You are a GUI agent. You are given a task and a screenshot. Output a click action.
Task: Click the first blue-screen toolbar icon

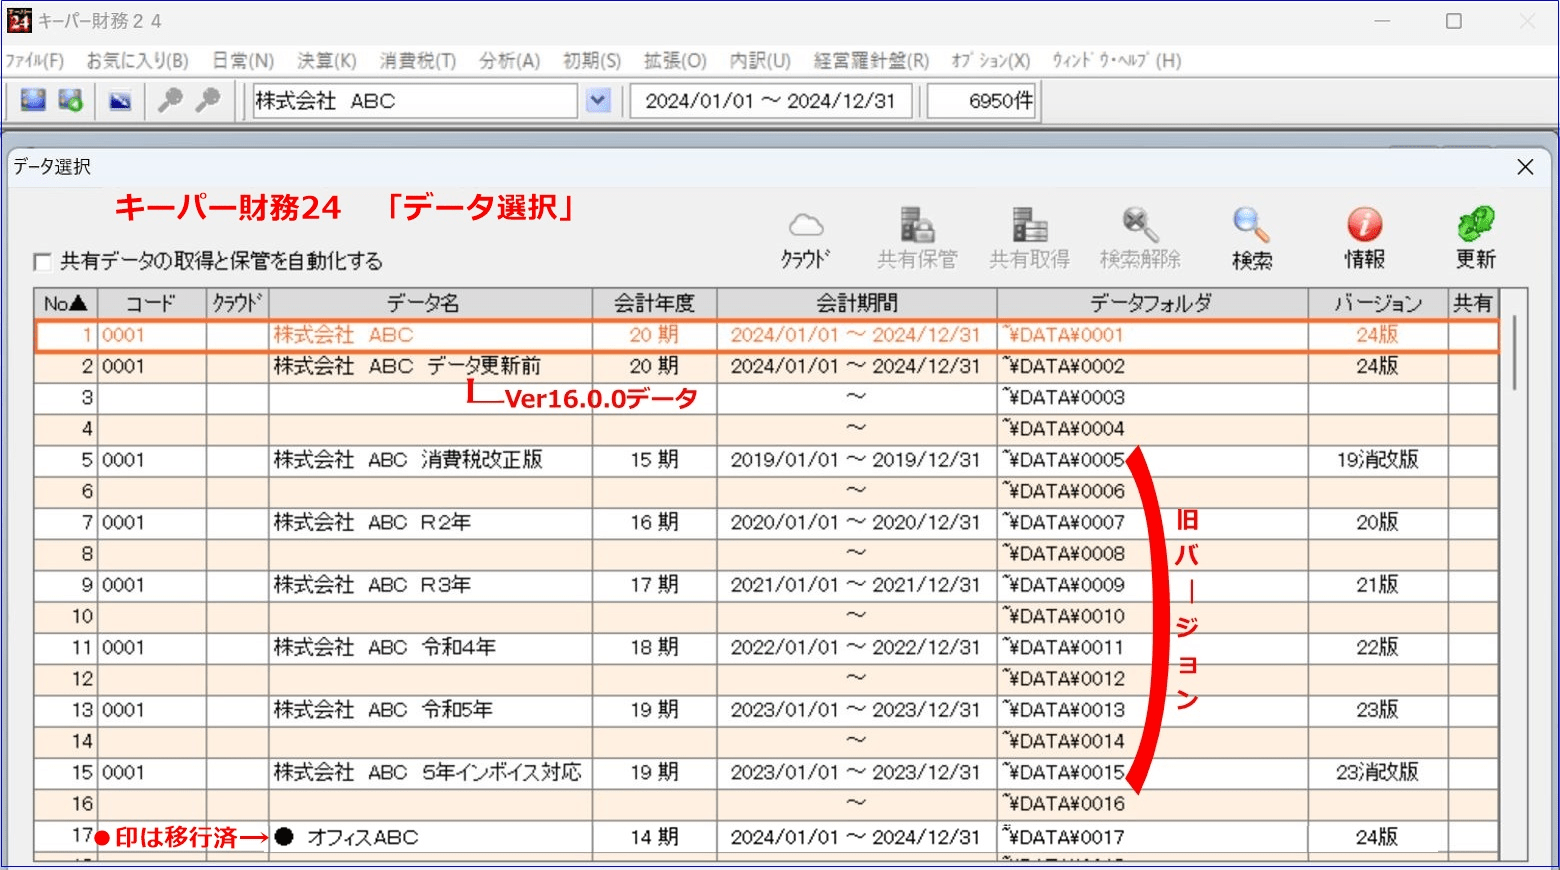coord(33,100)
